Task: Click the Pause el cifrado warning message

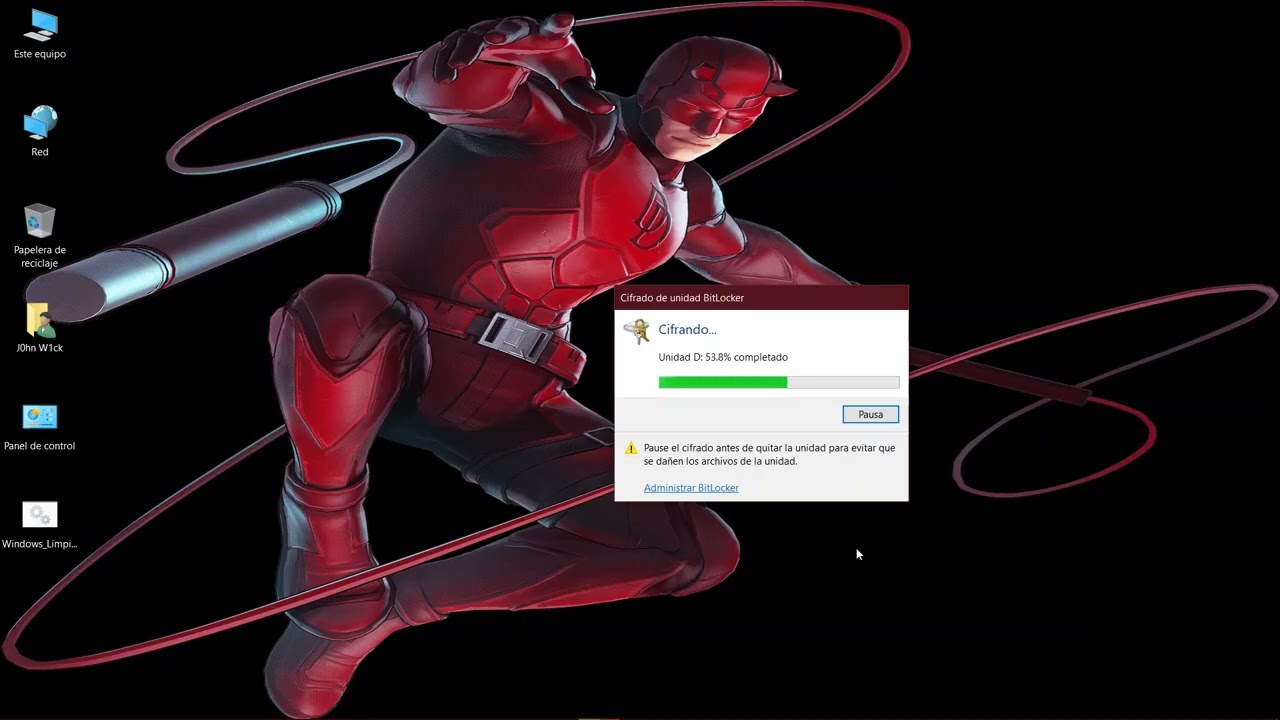Action: click(769, 455)
